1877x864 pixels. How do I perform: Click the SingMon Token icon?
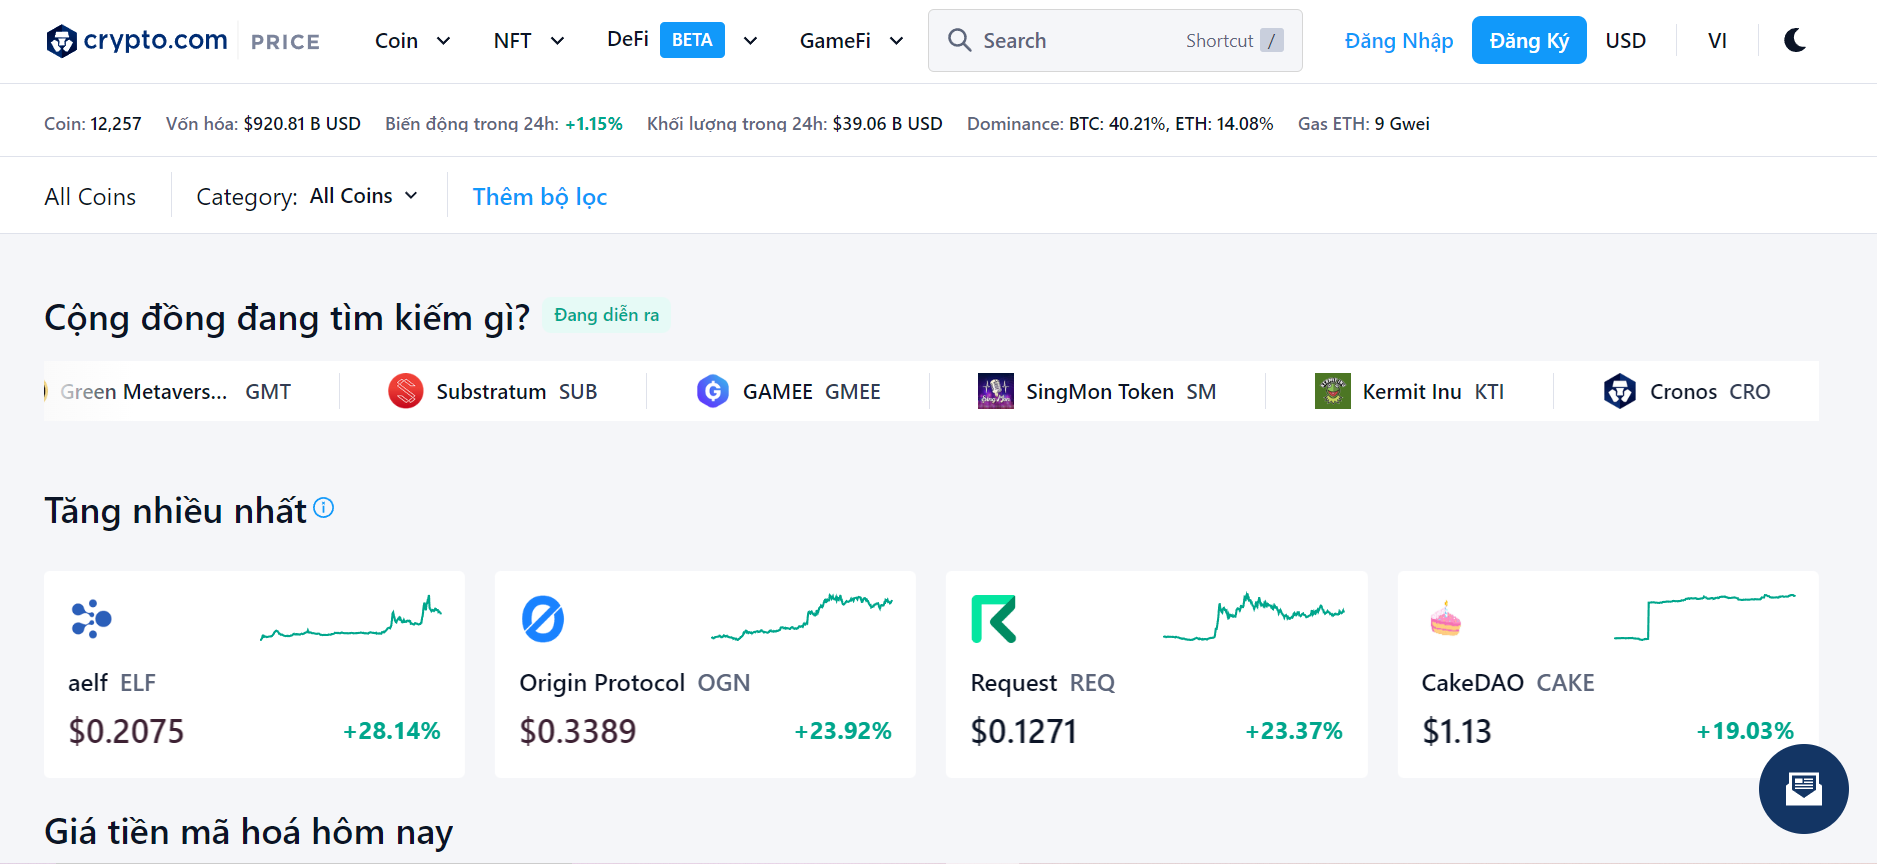(995, 391)
